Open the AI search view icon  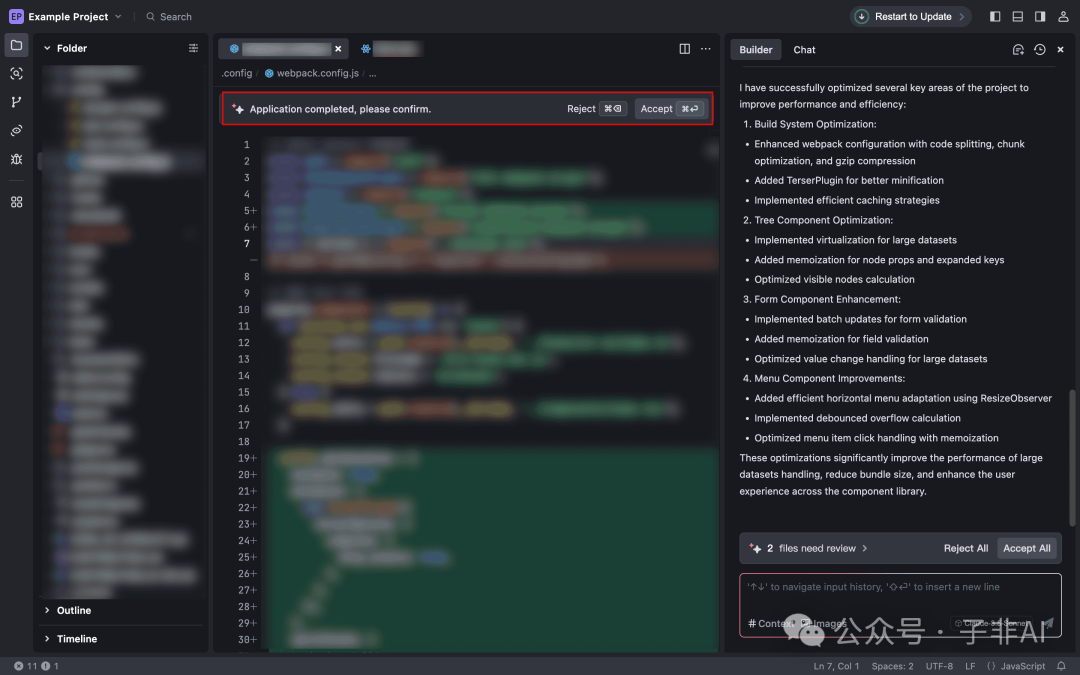(x=17, y=74)
